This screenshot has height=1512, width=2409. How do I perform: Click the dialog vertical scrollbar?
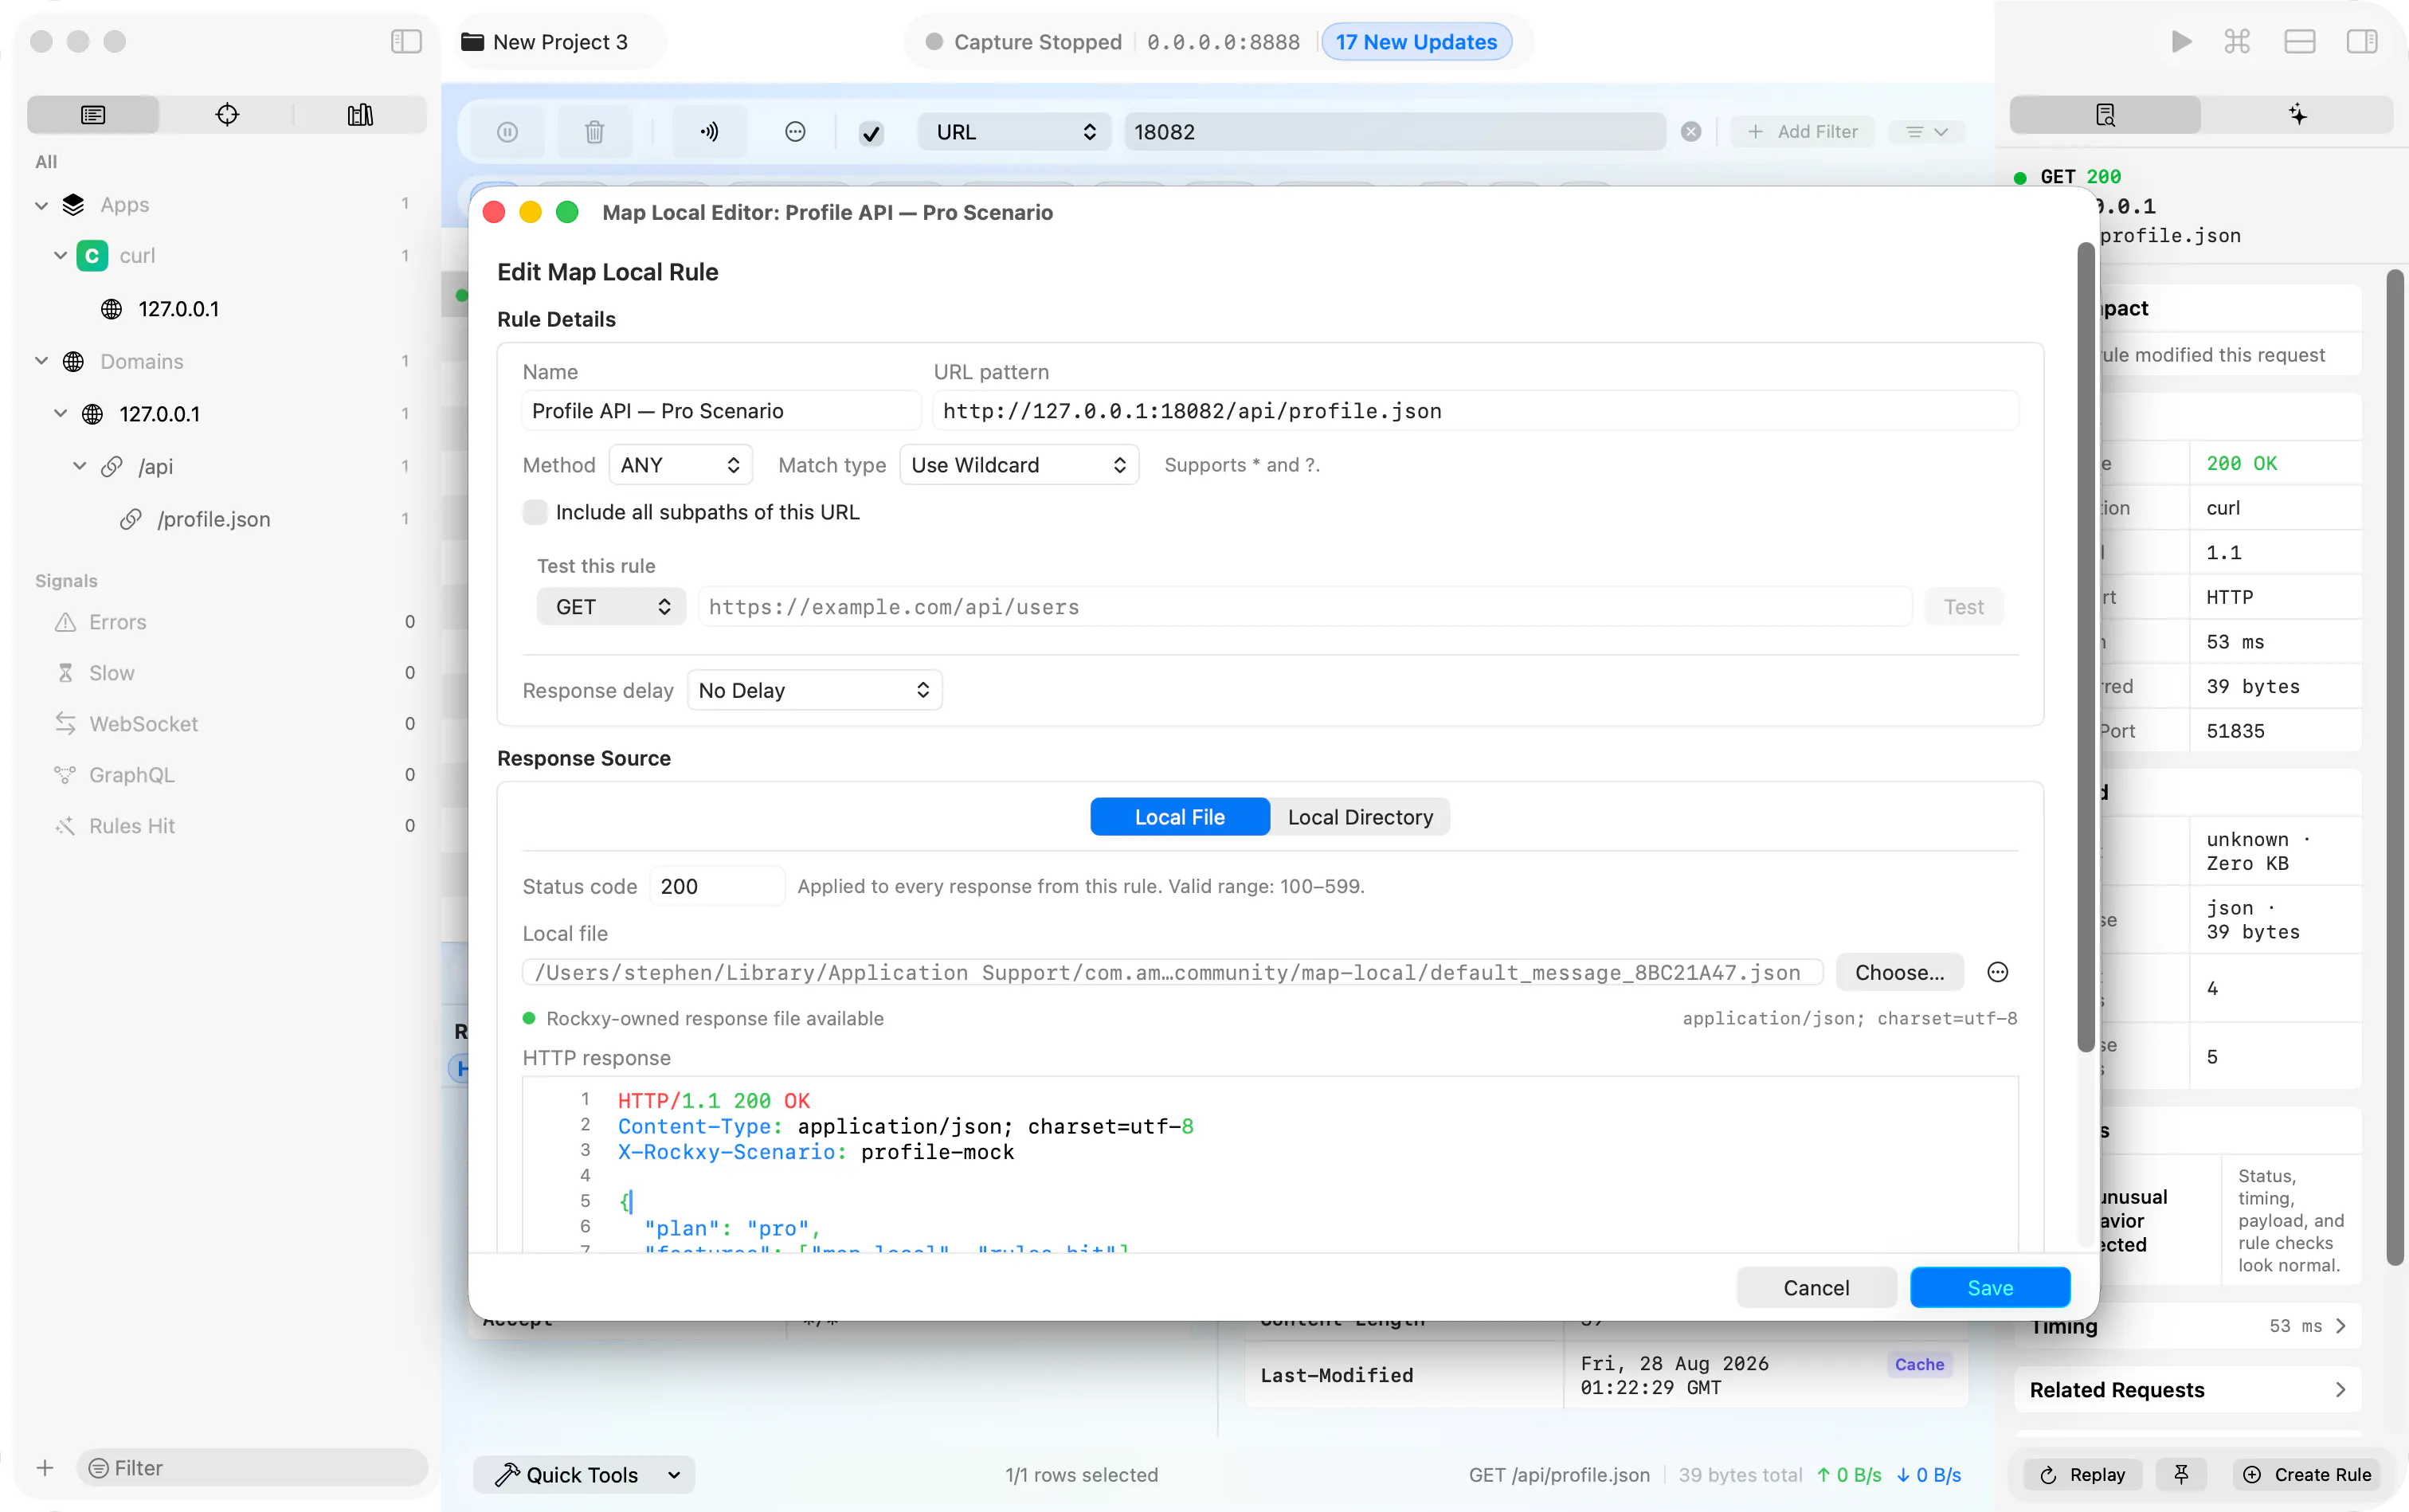2086,647
